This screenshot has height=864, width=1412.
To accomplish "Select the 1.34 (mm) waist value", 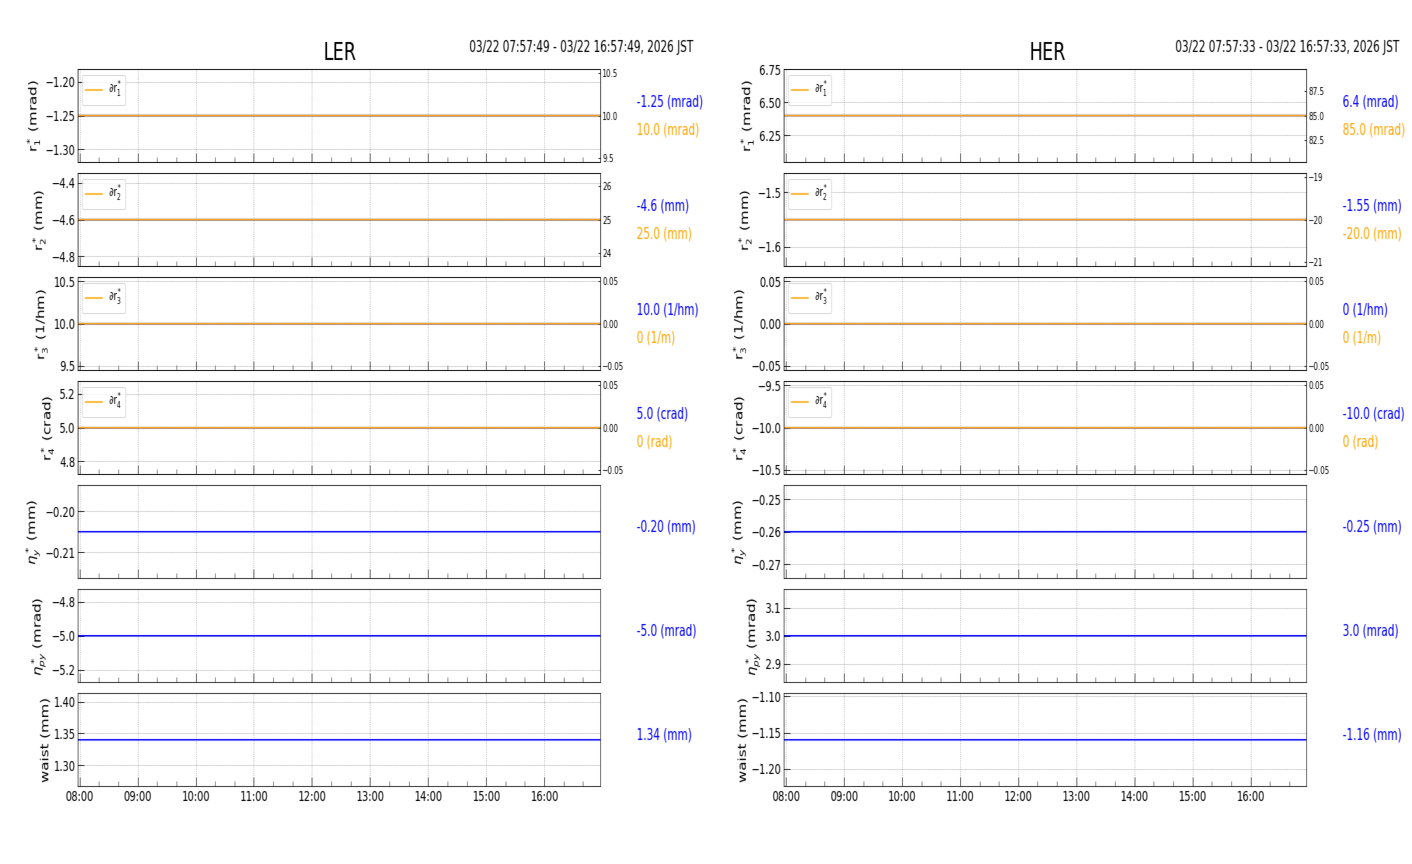I will click(664, 735).
